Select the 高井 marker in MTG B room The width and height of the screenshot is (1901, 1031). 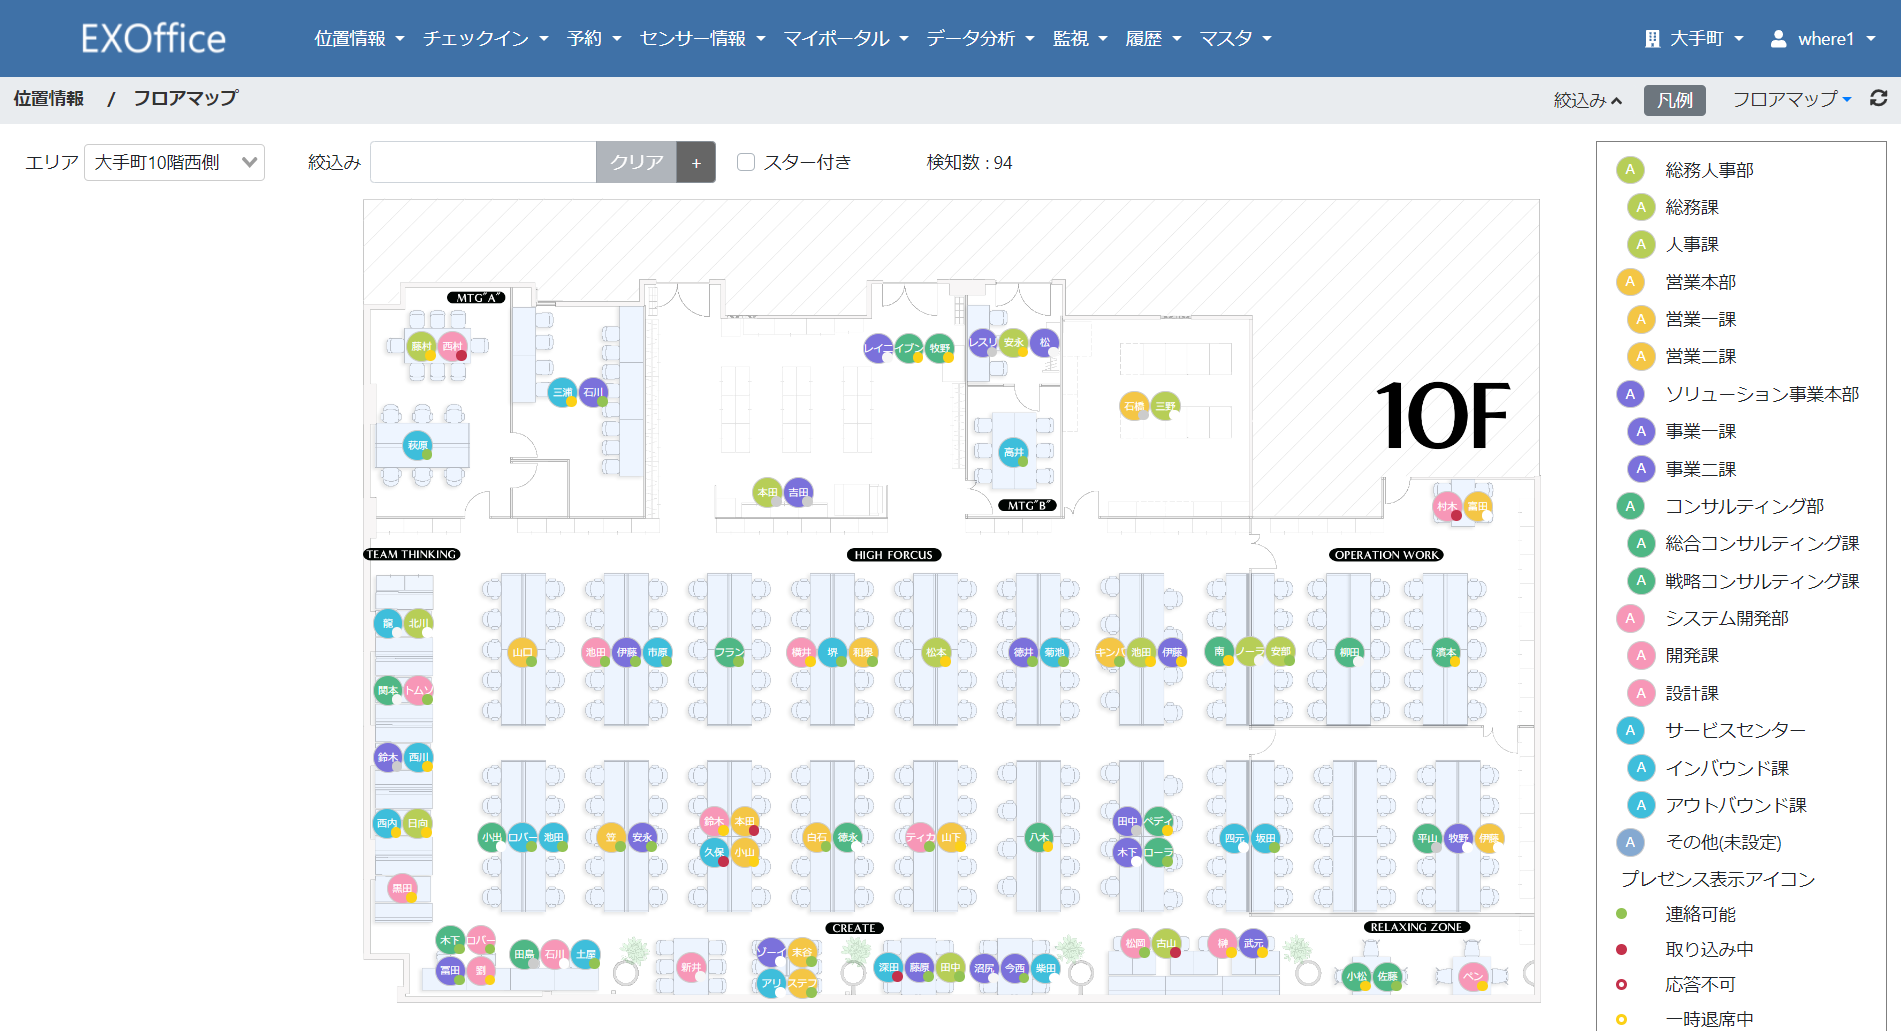pyautogui.click(x=1013, y=452)
